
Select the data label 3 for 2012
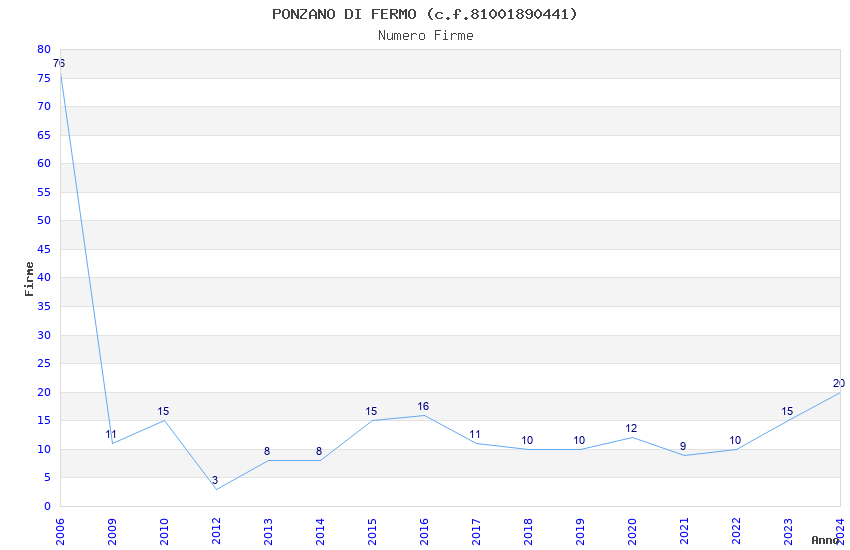tap(215, 480)
